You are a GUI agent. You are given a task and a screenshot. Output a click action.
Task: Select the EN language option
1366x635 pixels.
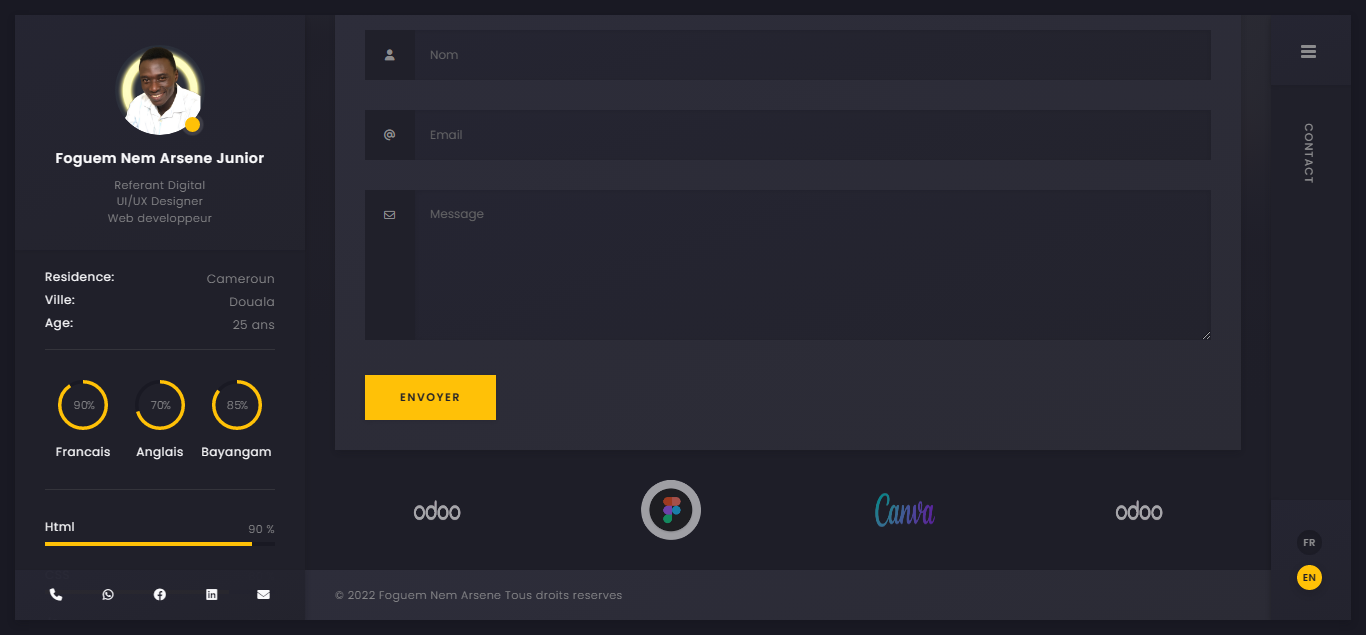pyautogui.click(x=1309, y=578)
